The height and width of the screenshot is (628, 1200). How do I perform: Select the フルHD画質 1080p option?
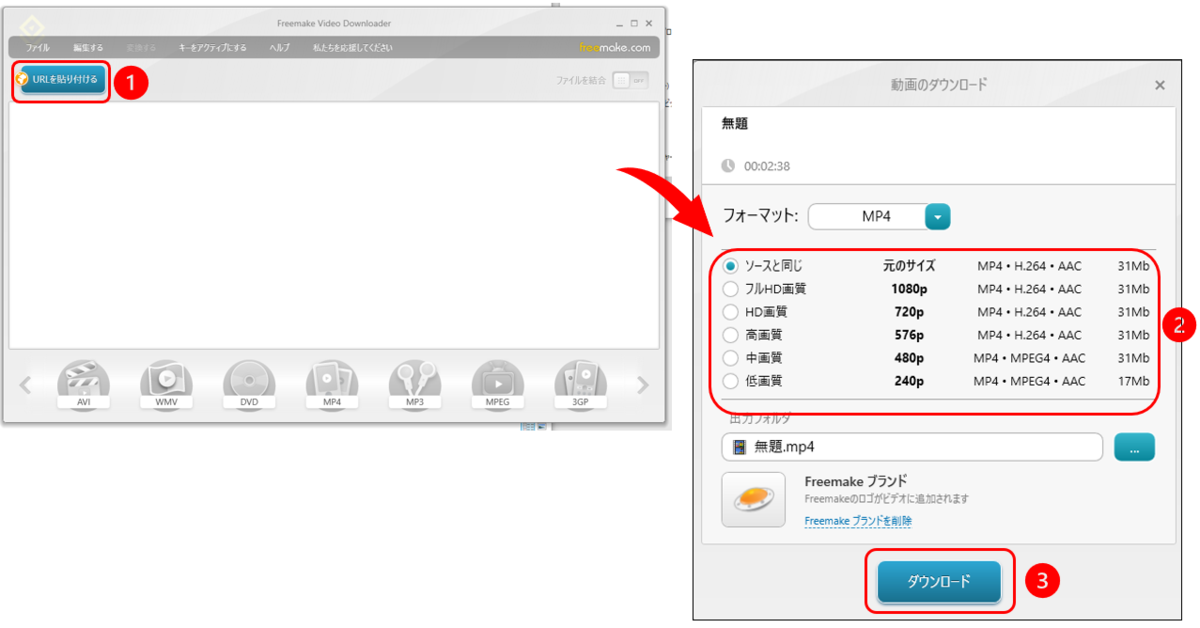point(731,289)
